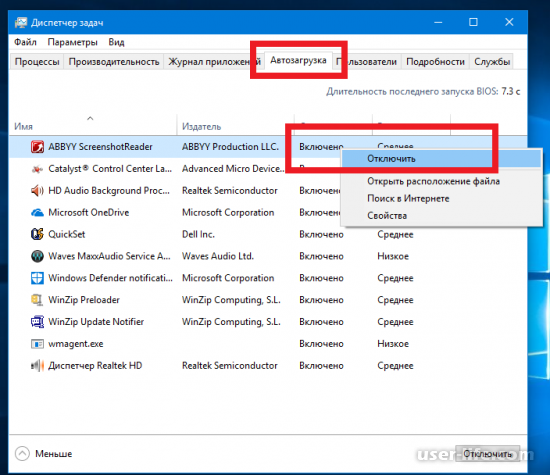Click the Advanced Micro Device publisher cell
Image resolution: width=550 pixels, height=475 pixels.
pos(233,169)
